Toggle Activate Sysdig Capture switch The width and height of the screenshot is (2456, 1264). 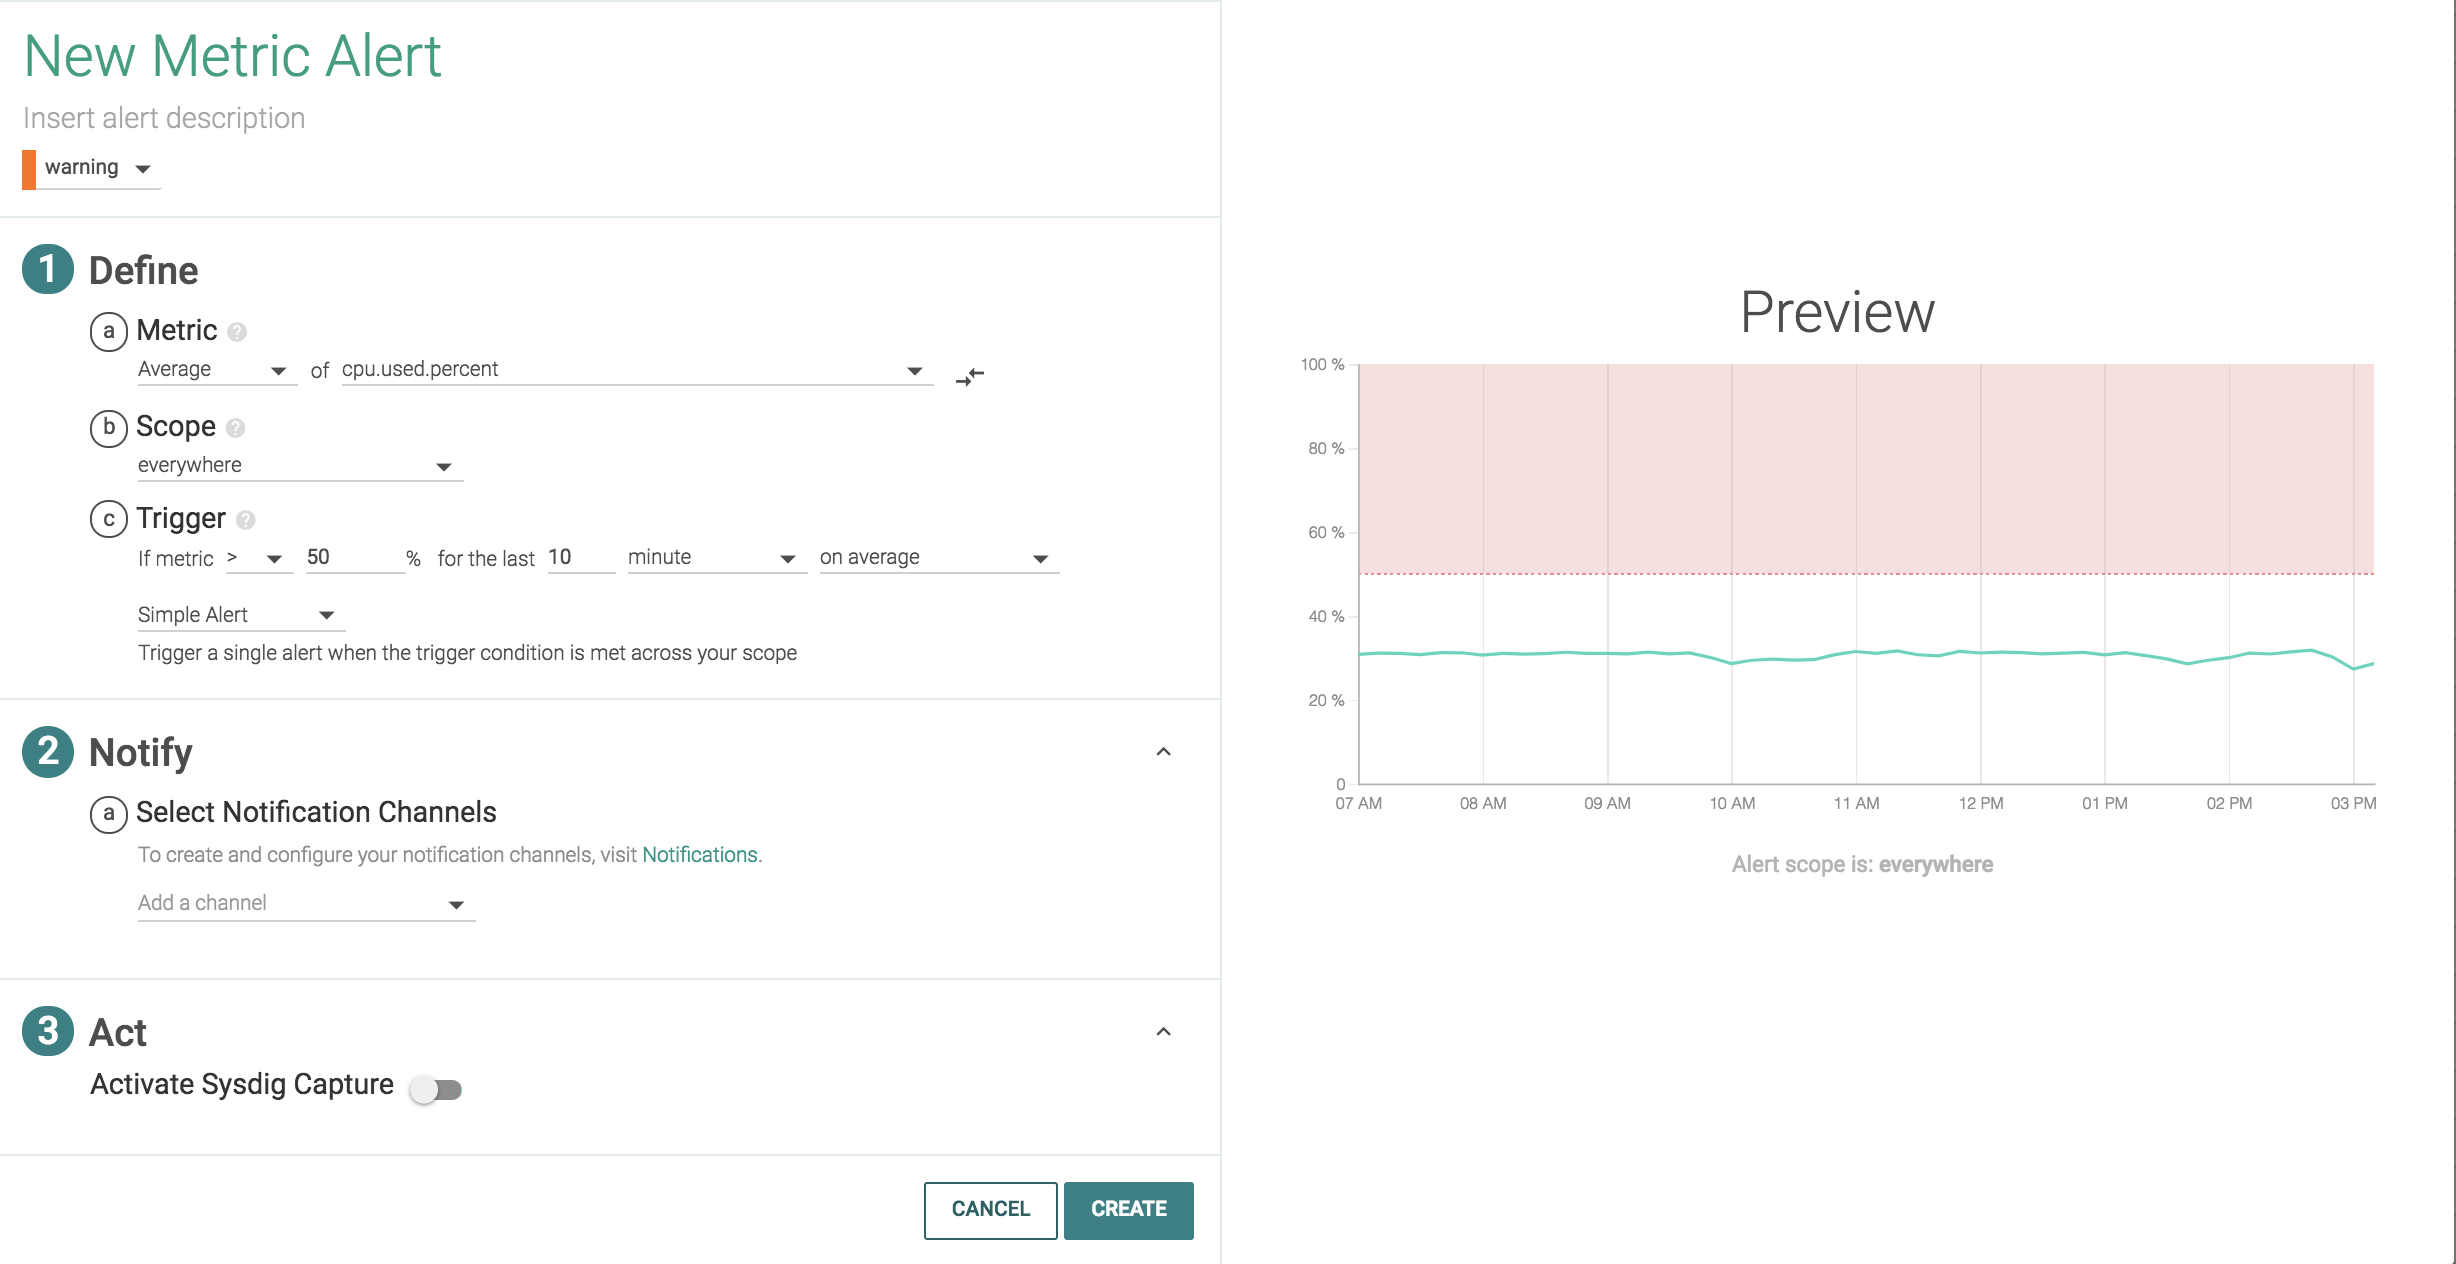436,1089
